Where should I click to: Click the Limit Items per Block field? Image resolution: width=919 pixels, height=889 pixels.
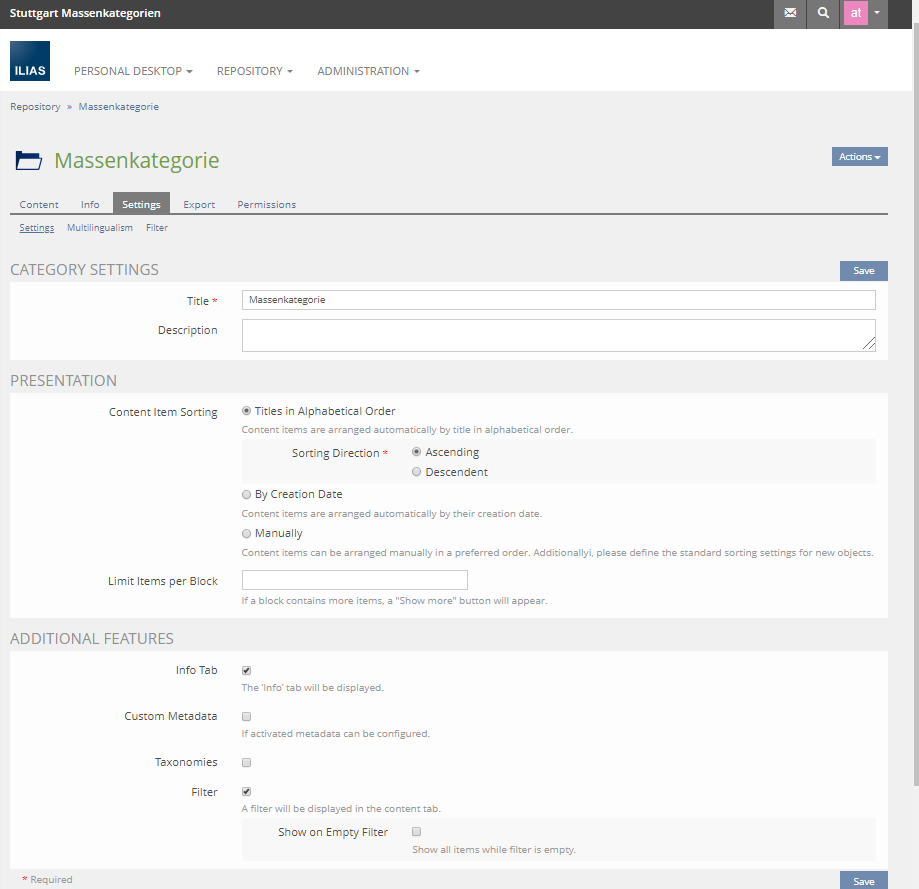click(355, 580)
